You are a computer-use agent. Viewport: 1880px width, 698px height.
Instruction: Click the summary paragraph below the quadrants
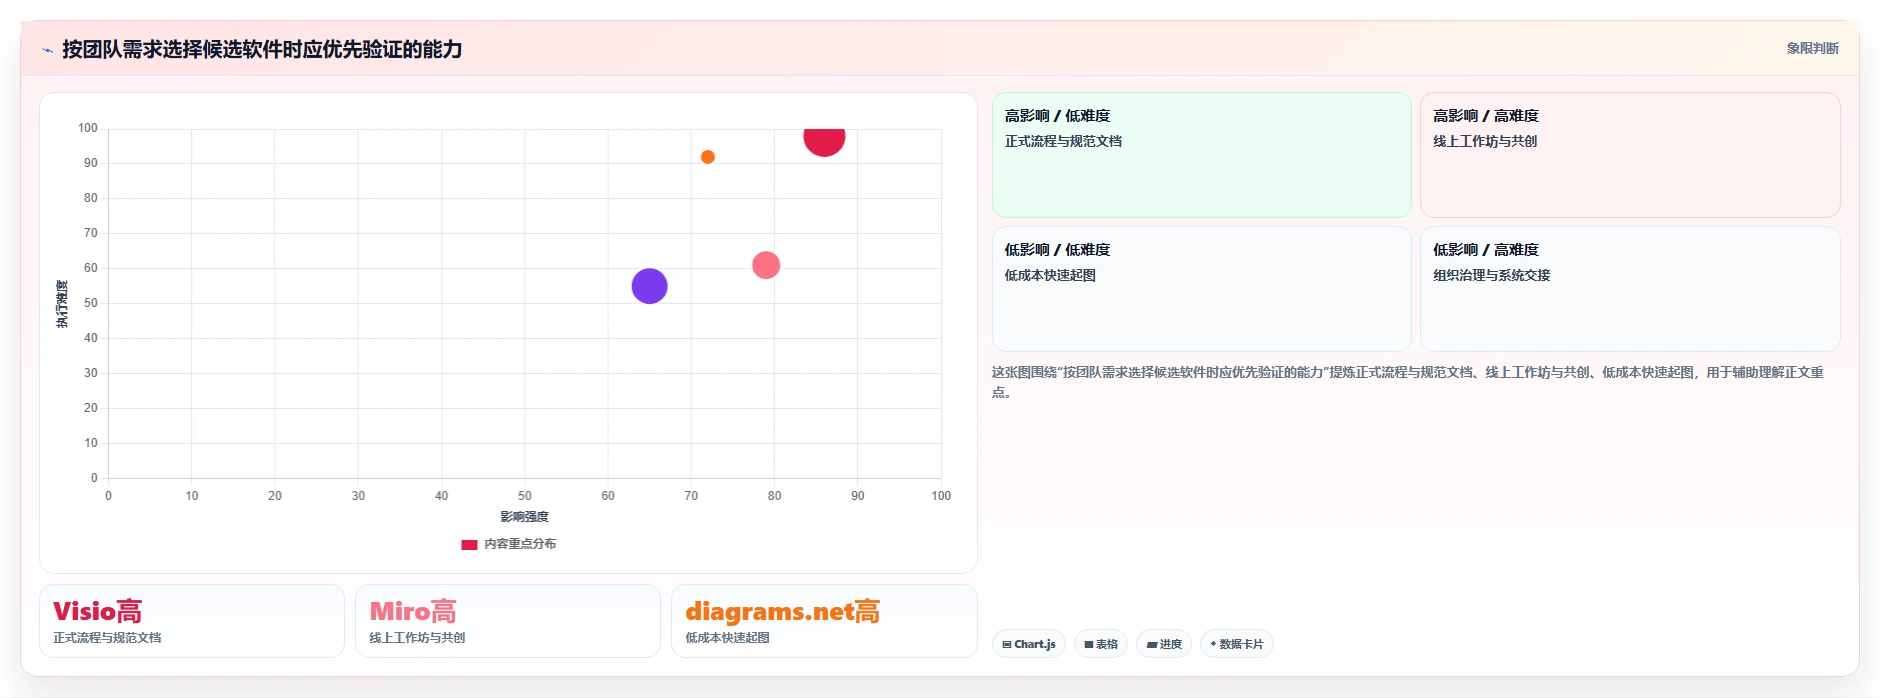[1408, 382]
